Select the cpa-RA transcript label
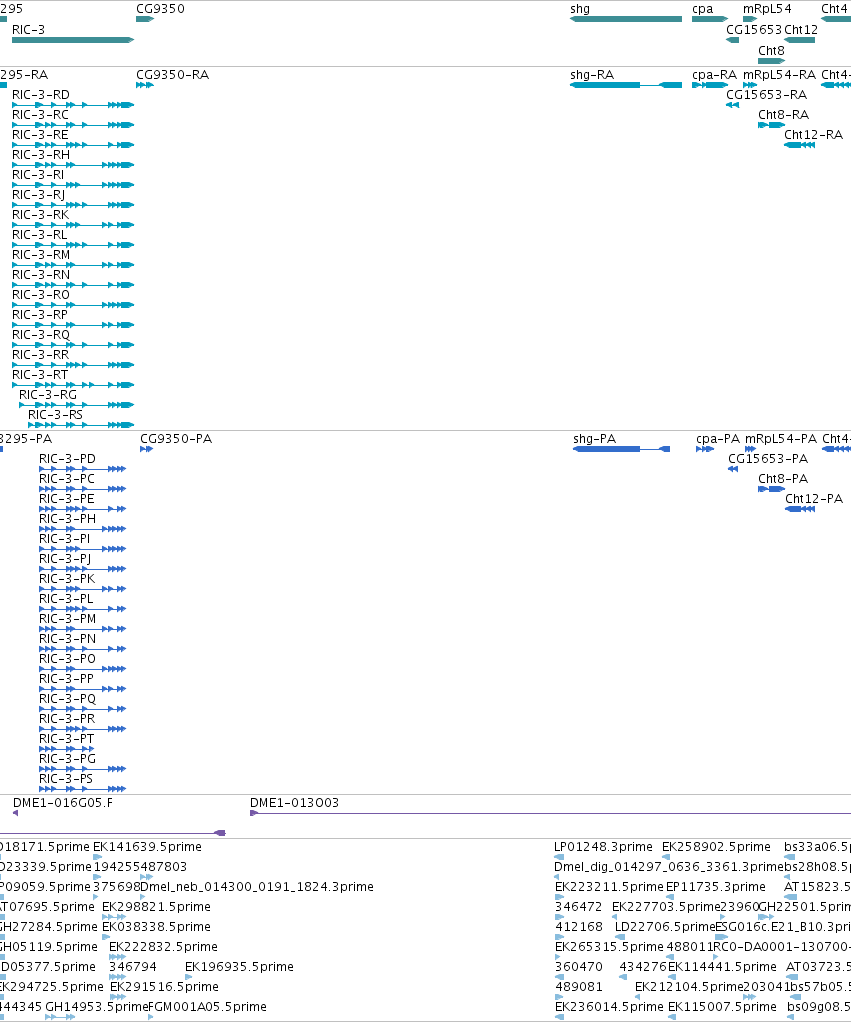The height and width of the screenshot is (1022, 851). [x=714, y=75]
